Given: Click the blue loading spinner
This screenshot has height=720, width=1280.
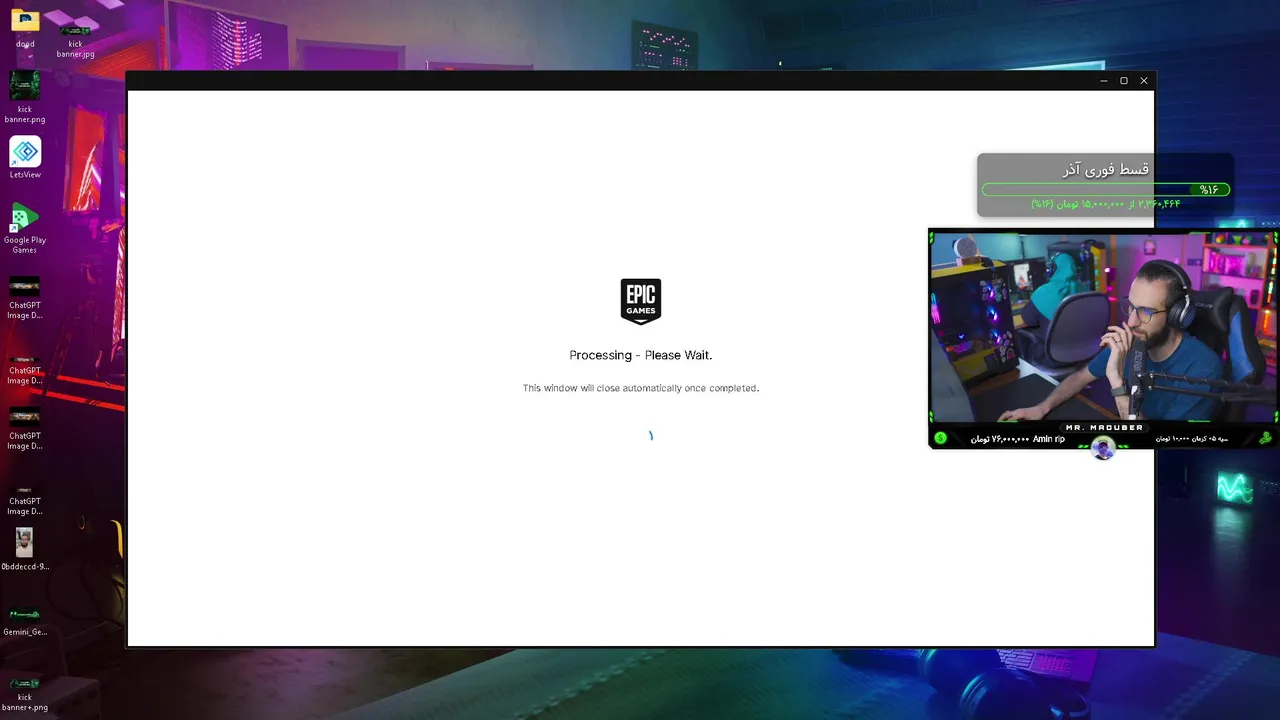Looking at the screenshot, I should (651, 435).
